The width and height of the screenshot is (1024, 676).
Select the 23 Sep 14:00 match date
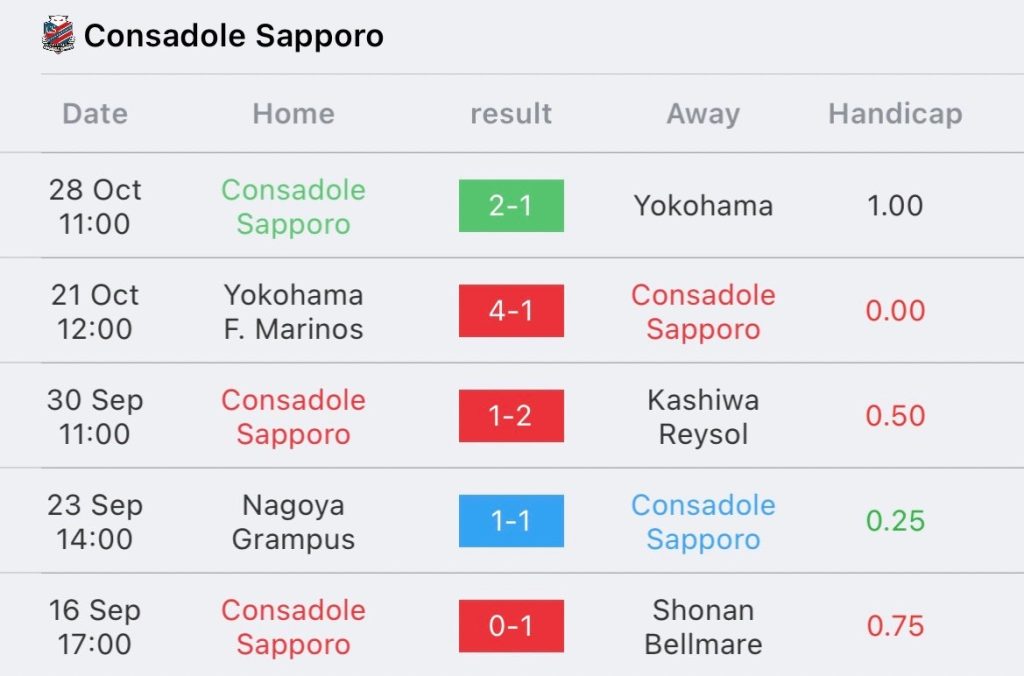point(95,522)
